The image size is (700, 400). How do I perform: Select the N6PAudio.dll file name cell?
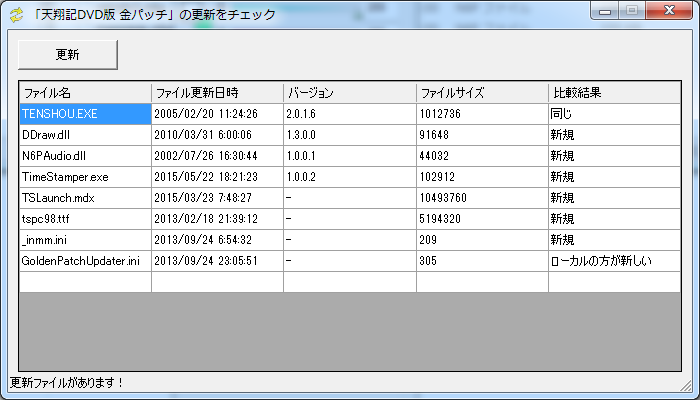85,156
